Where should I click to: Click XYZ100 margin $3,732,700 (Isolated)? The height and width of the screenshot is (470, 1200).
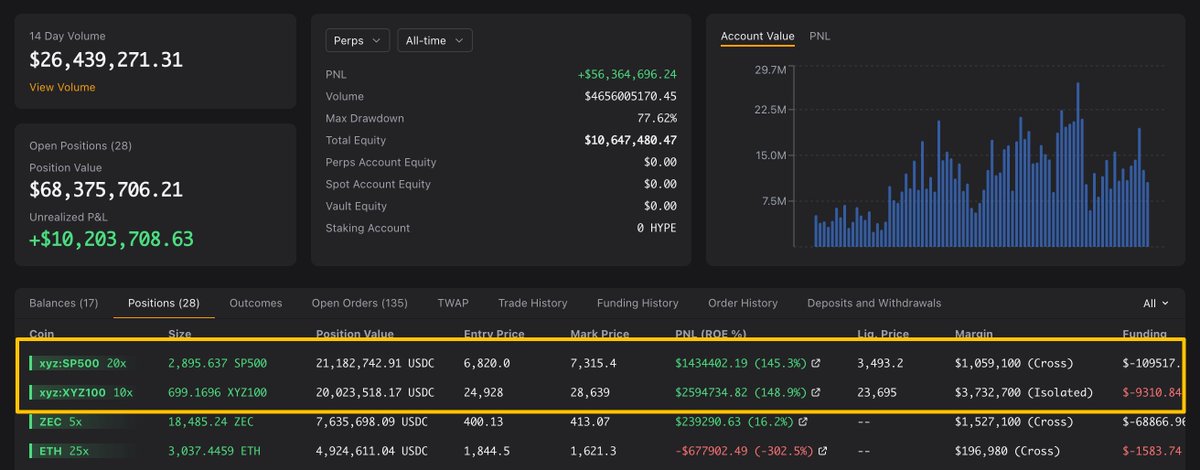pos(1023,392)
